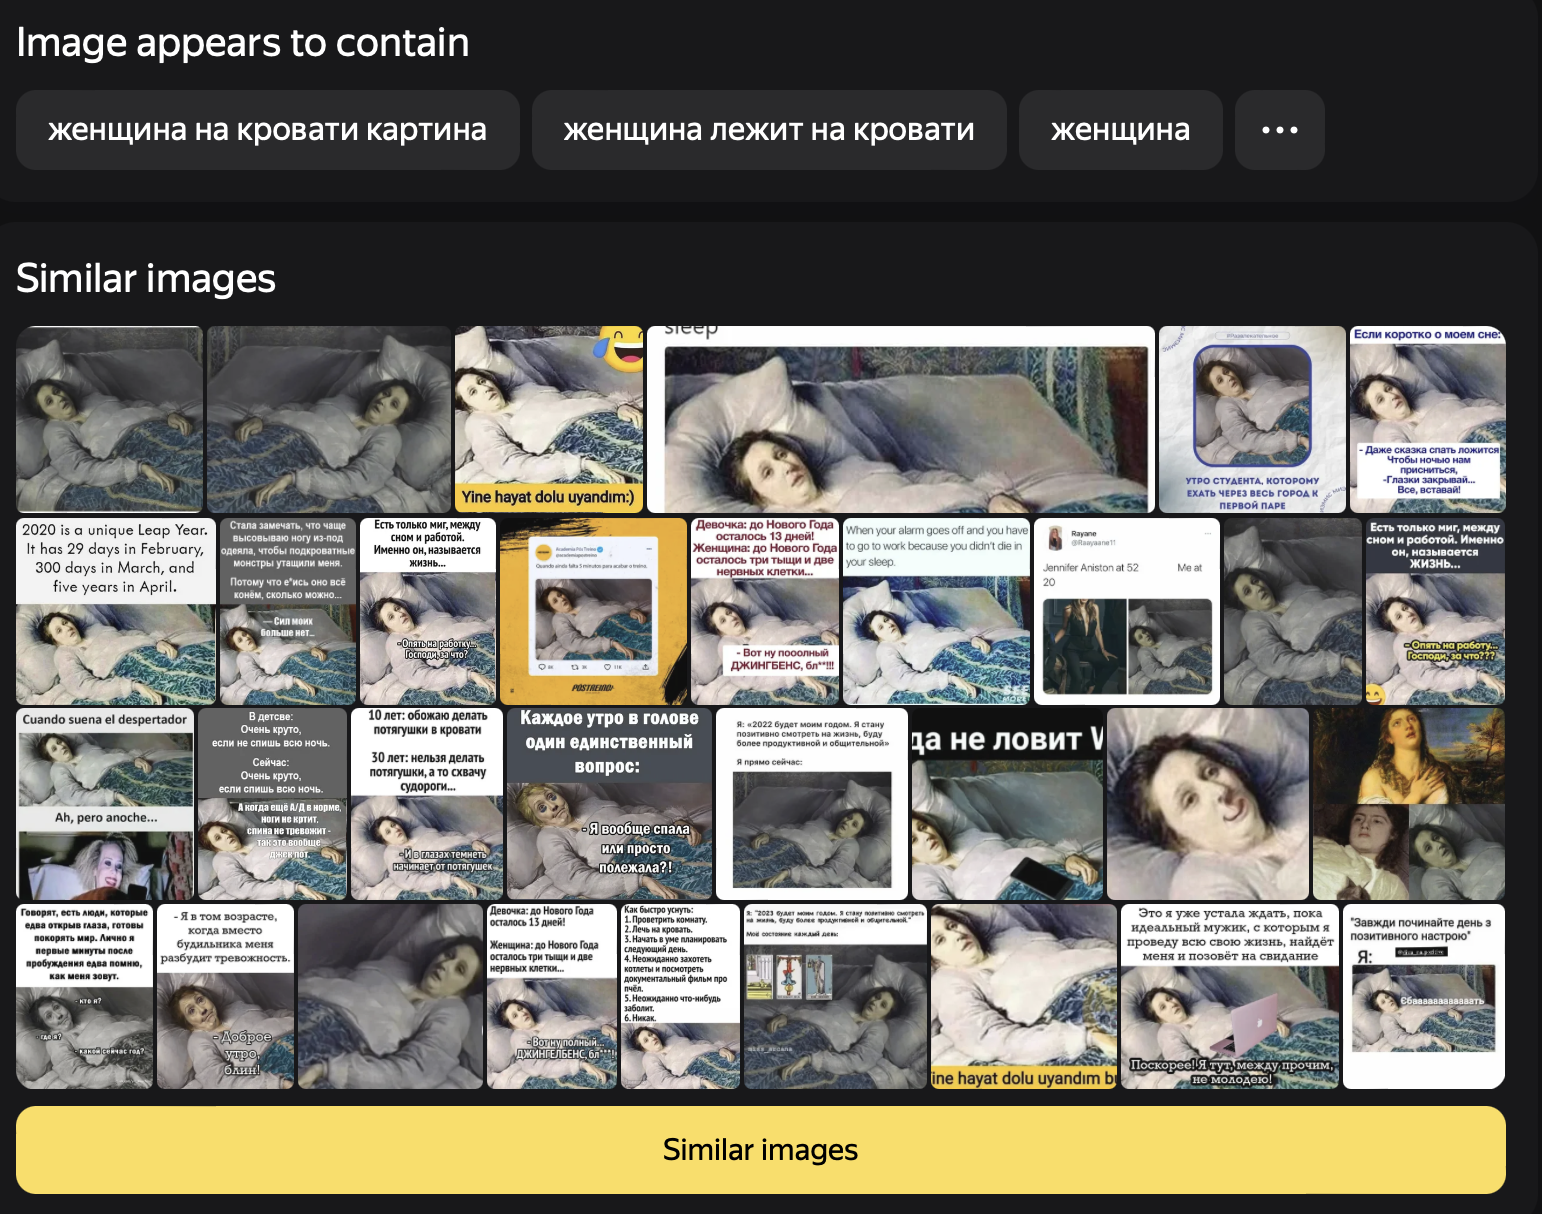Open thumbnail 'Говорят, есть люди, которые'
This screenshot has width=1542, height=1214.
tap(85, 996)
